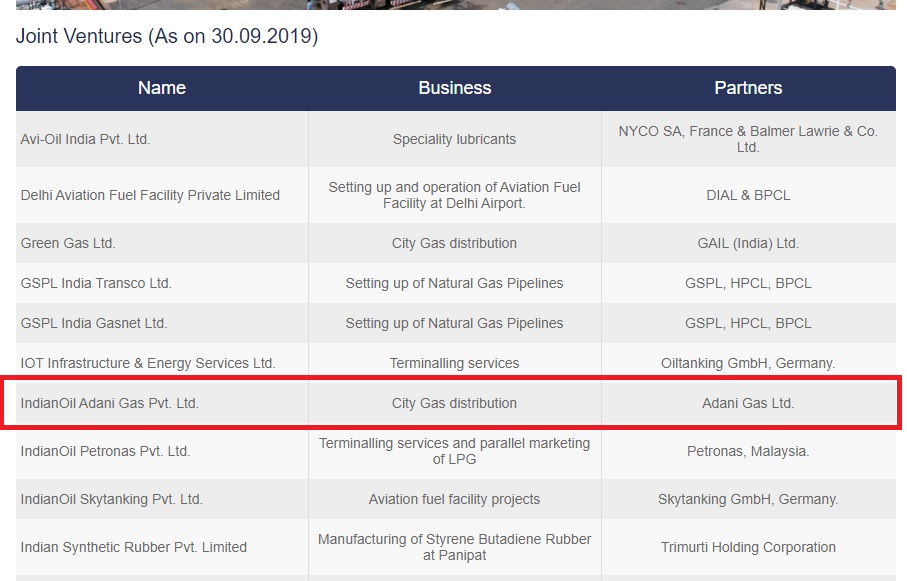The width and height of the screenshot is (907, 581).
Task: Click 'IndianOil Adani Gas Pvt. Ltd.' cell
Action: tap(162, 403)
